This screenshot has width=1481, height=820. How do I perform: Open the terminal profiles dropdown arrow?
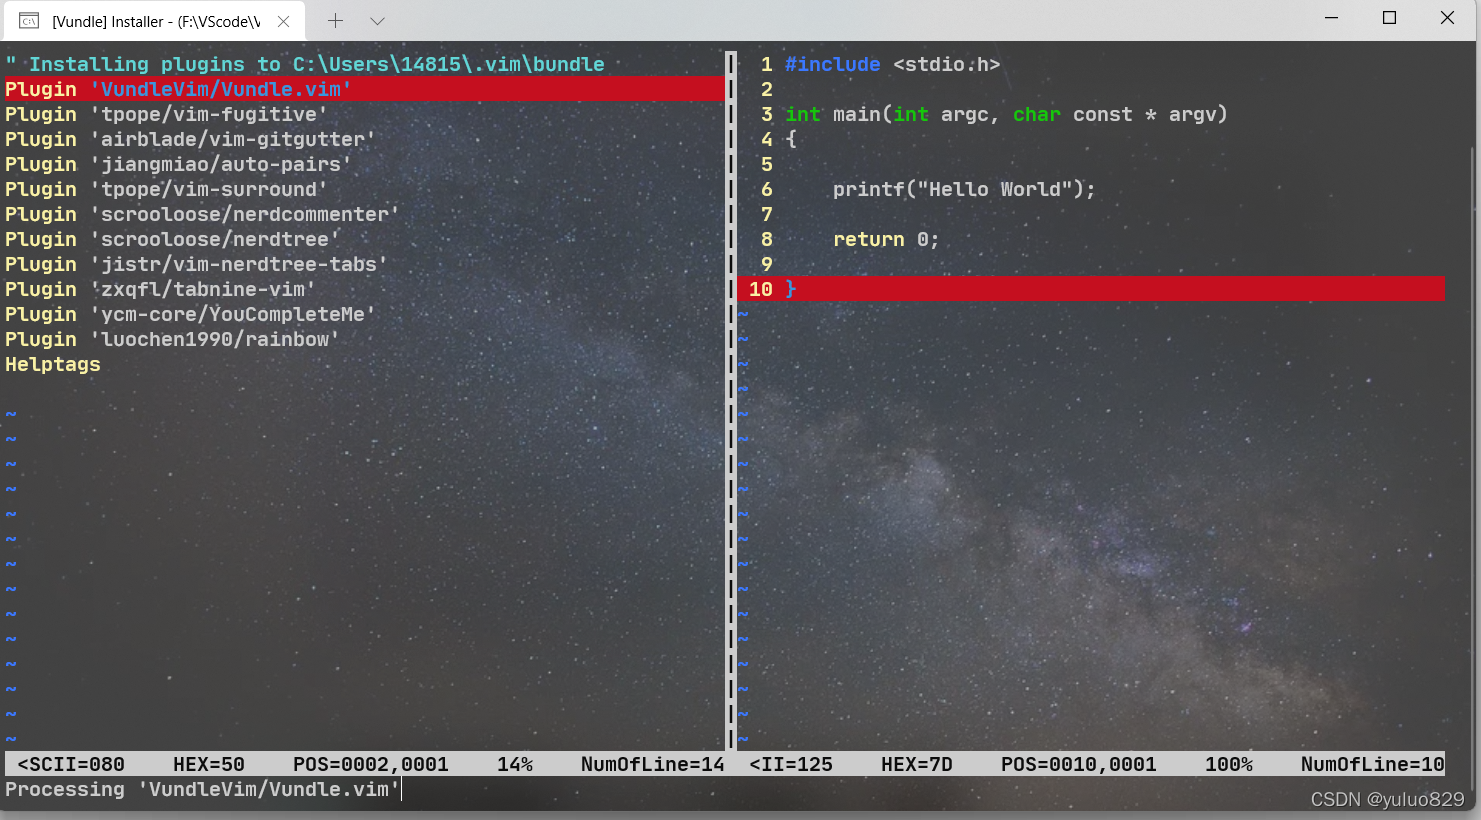377,21
